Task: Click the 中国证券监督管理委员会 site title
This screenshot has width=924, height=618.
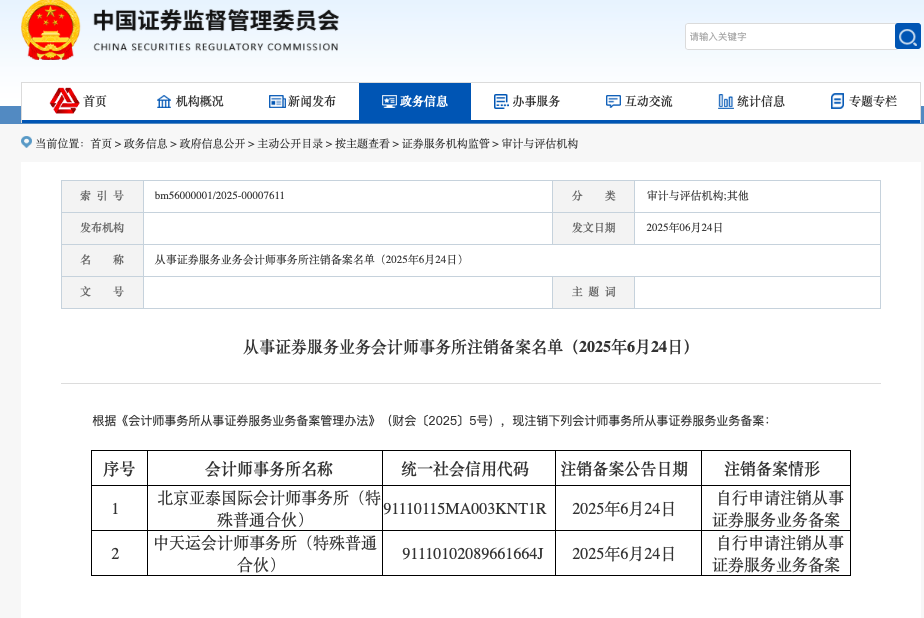Action: 215,22
